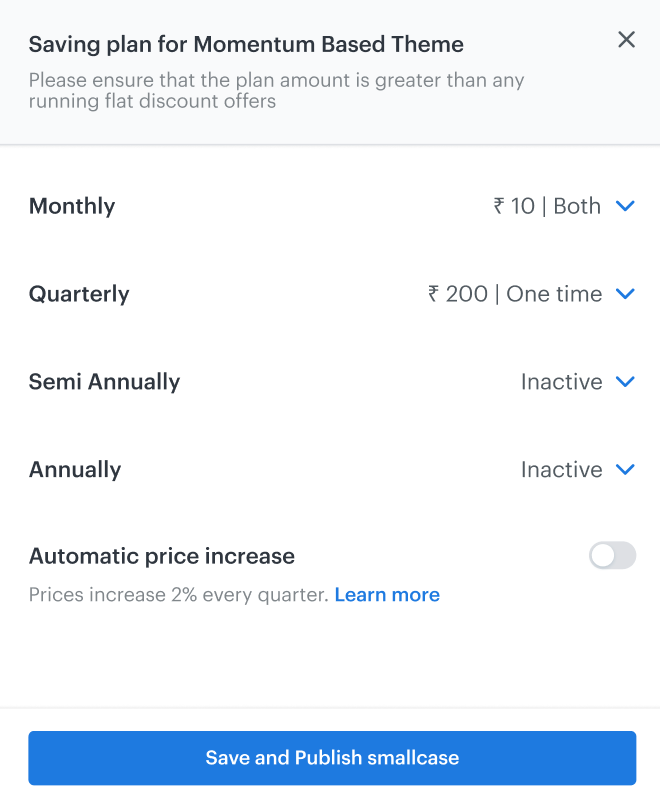The height and width of the screenshot is (804, 660).
Task: Click the Automatic price increase label
Action: click(162, 556)
